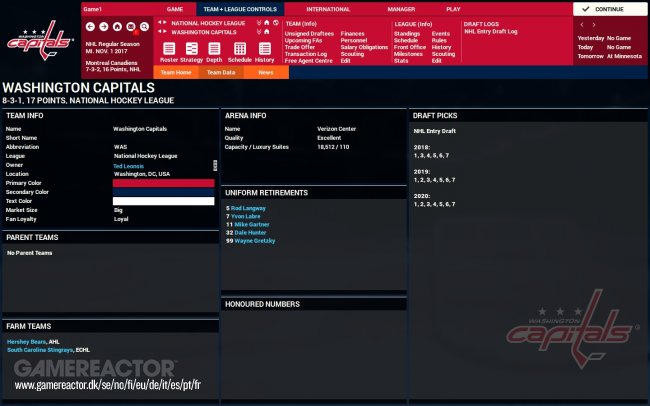This screenshot has width=650, height=406.
Task: Switch to the Team Home tab
Action: 176,72
